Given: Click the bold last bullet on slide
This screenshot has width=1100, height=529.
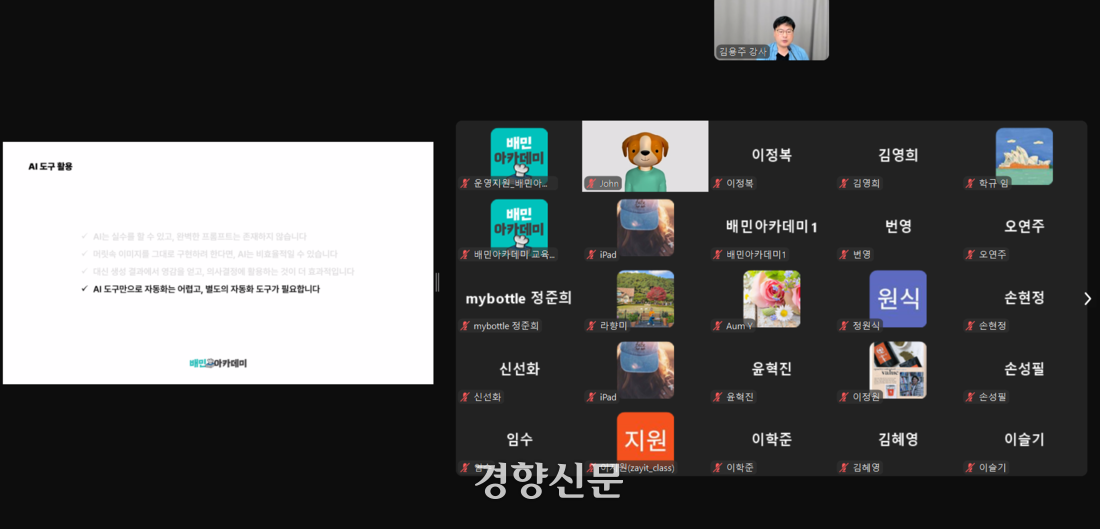Looking at the screenshot, I should tap(206, 289).
